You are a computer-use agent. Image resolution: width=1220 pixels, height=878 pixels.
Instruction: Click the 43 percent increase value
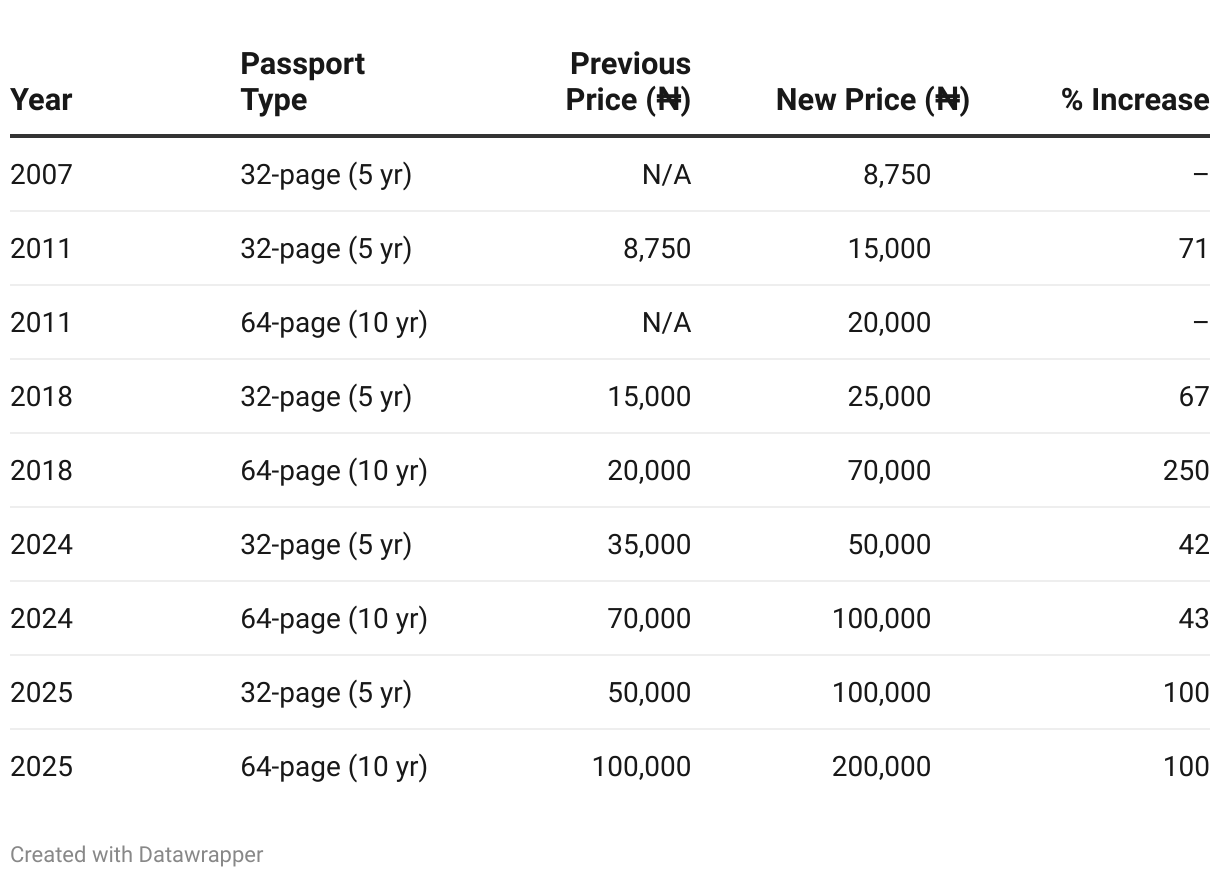tap(1194, 619)
